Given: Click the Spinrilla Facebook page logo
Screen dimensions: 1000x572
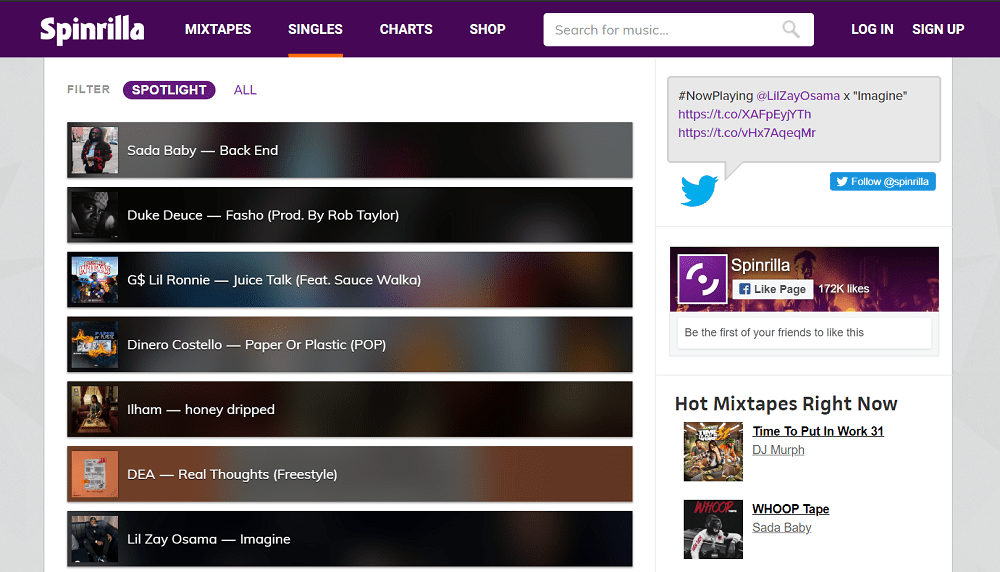Looking at the screenshot, I should (702, 279).
